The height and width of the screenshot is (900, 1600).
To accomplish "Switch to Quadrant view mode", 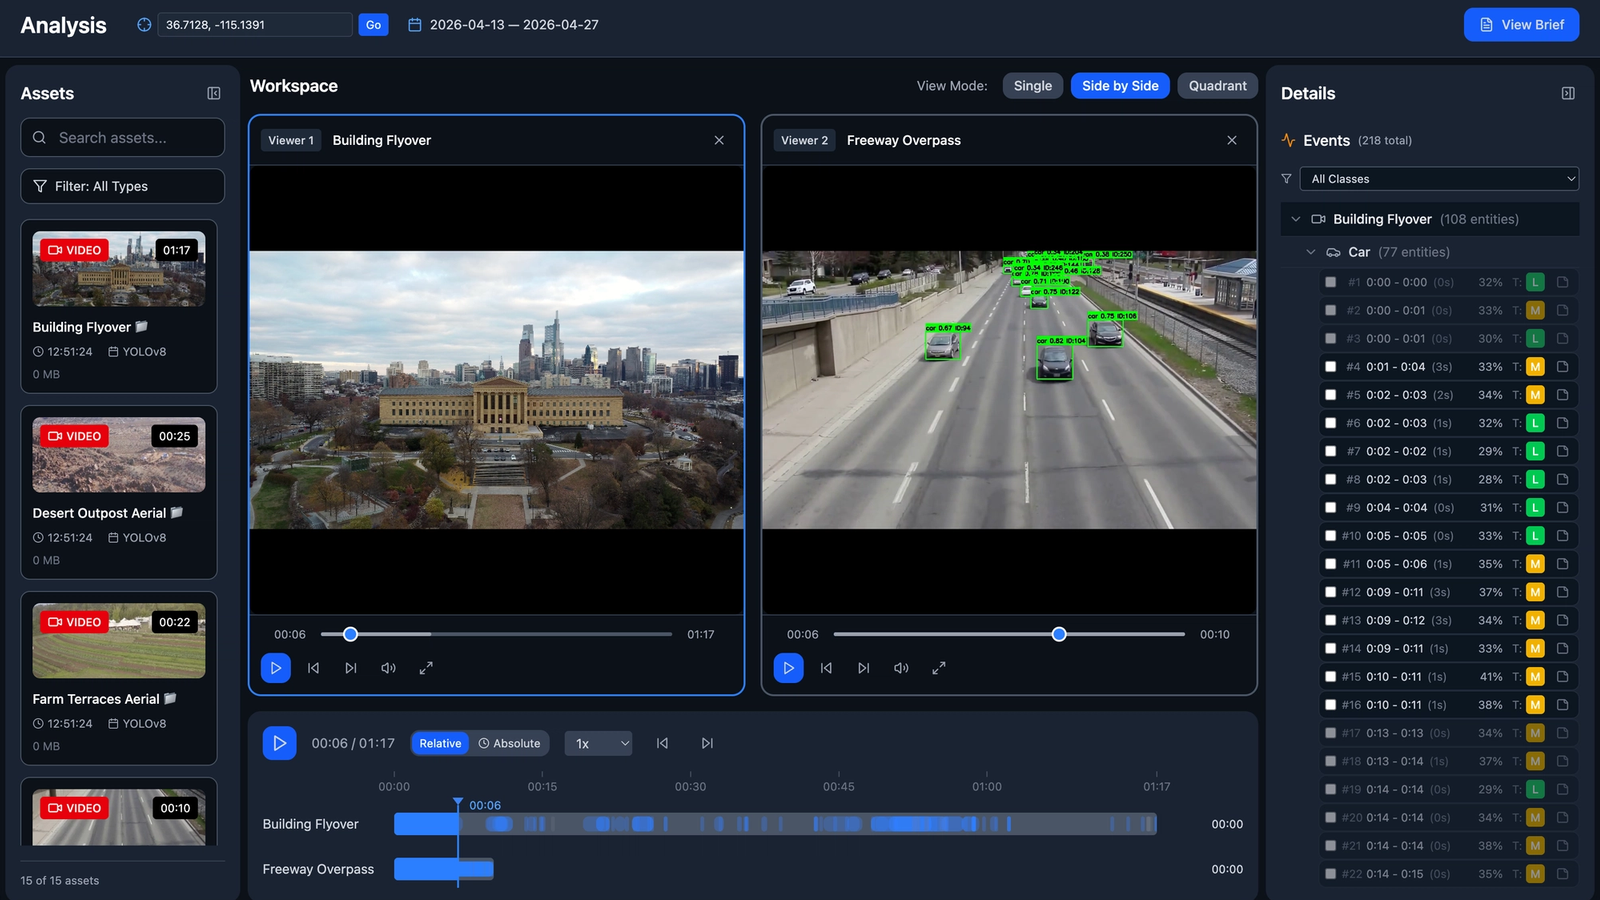I will pyautogui.click(x=1217, y=86).
